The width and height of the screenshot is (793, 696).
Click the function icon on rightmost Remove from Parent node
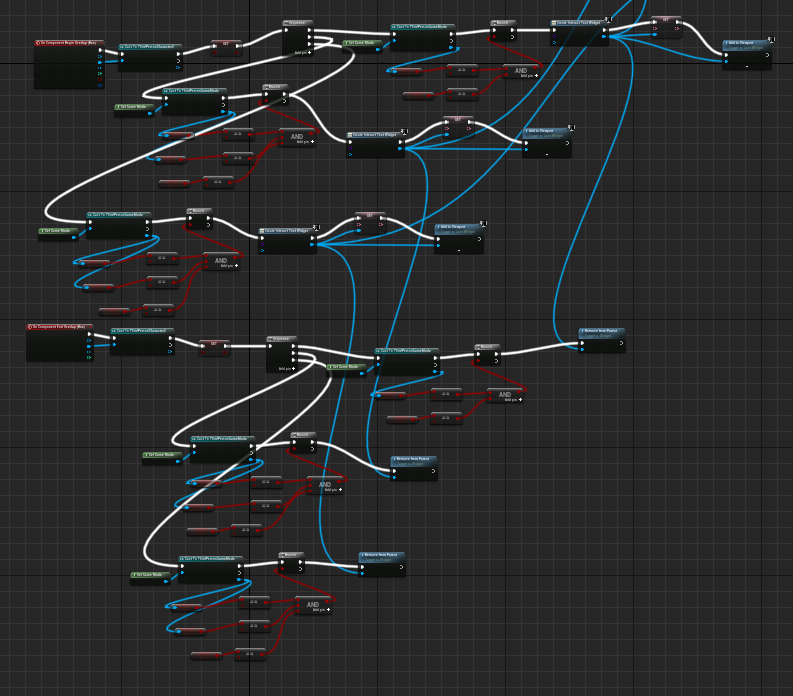coord(584,331)
